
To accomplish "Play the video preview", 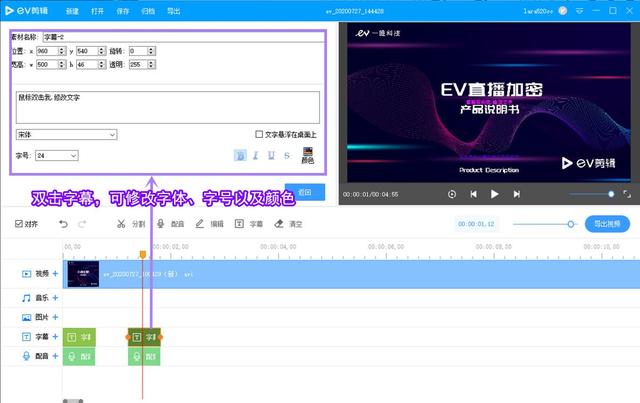I will click(494, 194).
